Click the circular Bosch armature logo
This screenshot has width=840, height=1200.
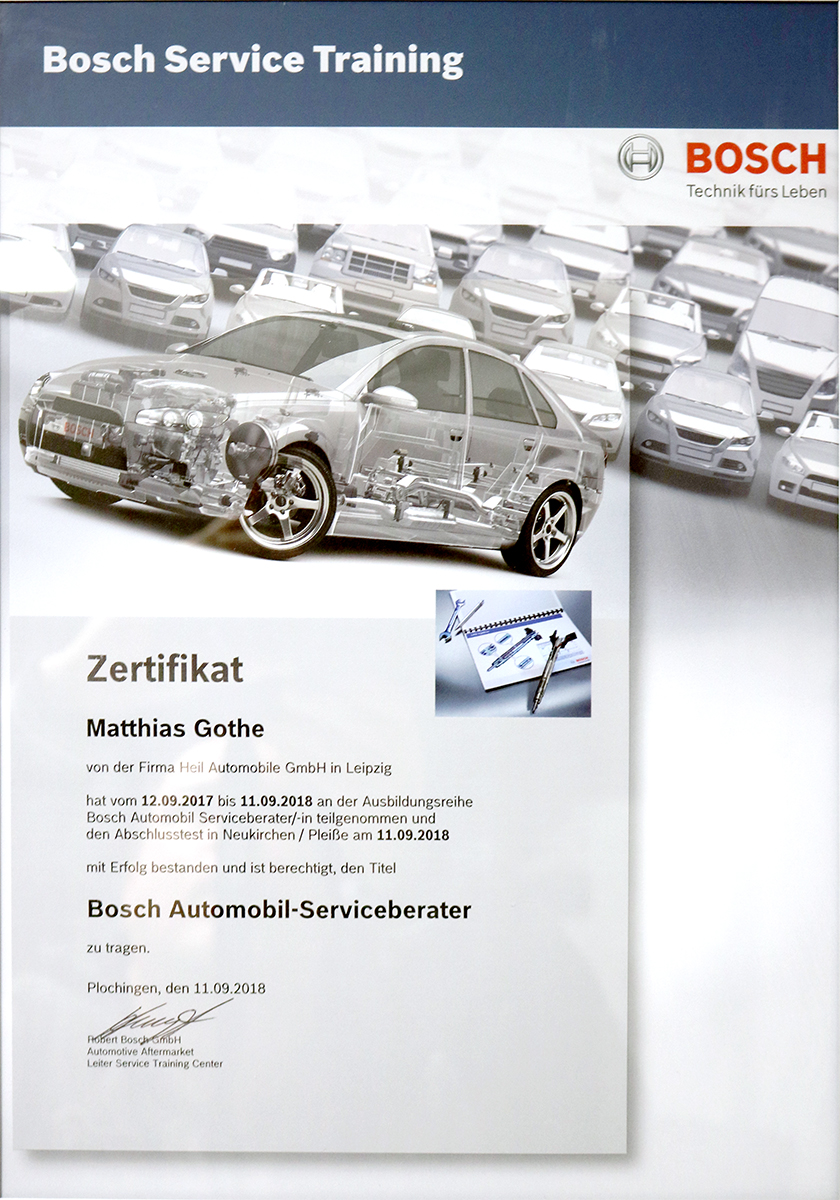[x=640, y=157]
